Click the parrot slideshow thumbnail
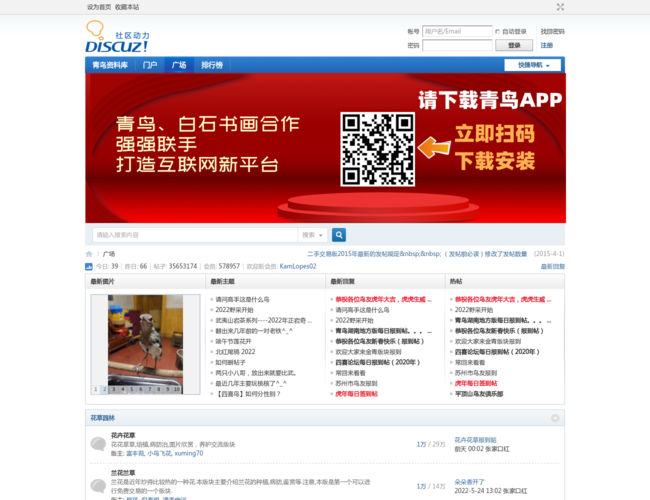 coord(138,338)
